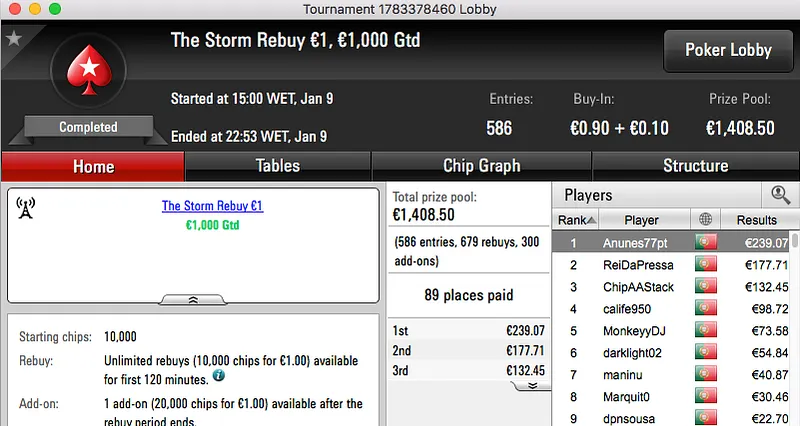
Task: Sort players by country globe column
Action: point(708,220)
